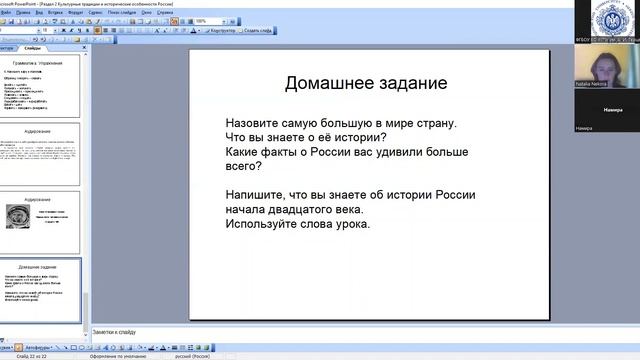This screenshot has width=640, height=360.
Task: Click the Заметки к слайду notes field
Action: 365,333
